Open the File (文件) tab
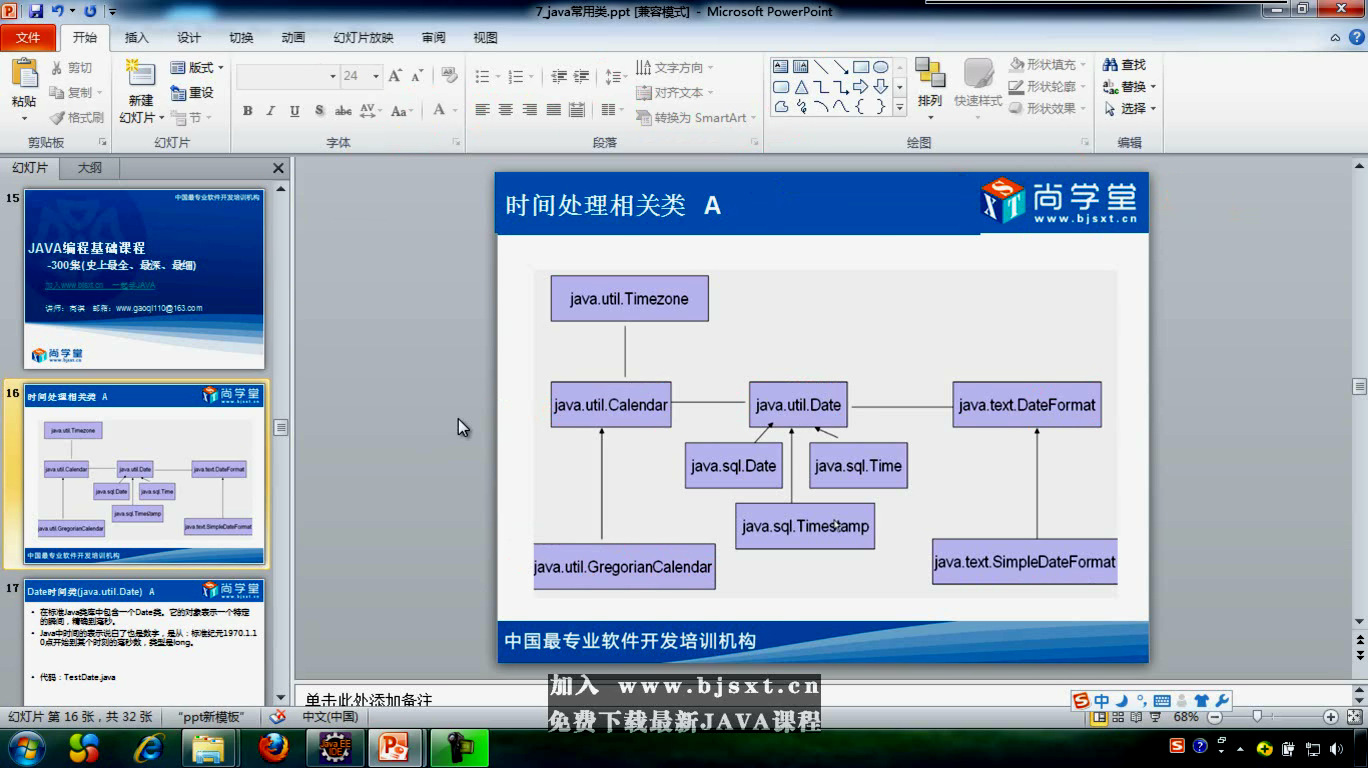Screen dimensions: 1368x768 pos(29,38)
